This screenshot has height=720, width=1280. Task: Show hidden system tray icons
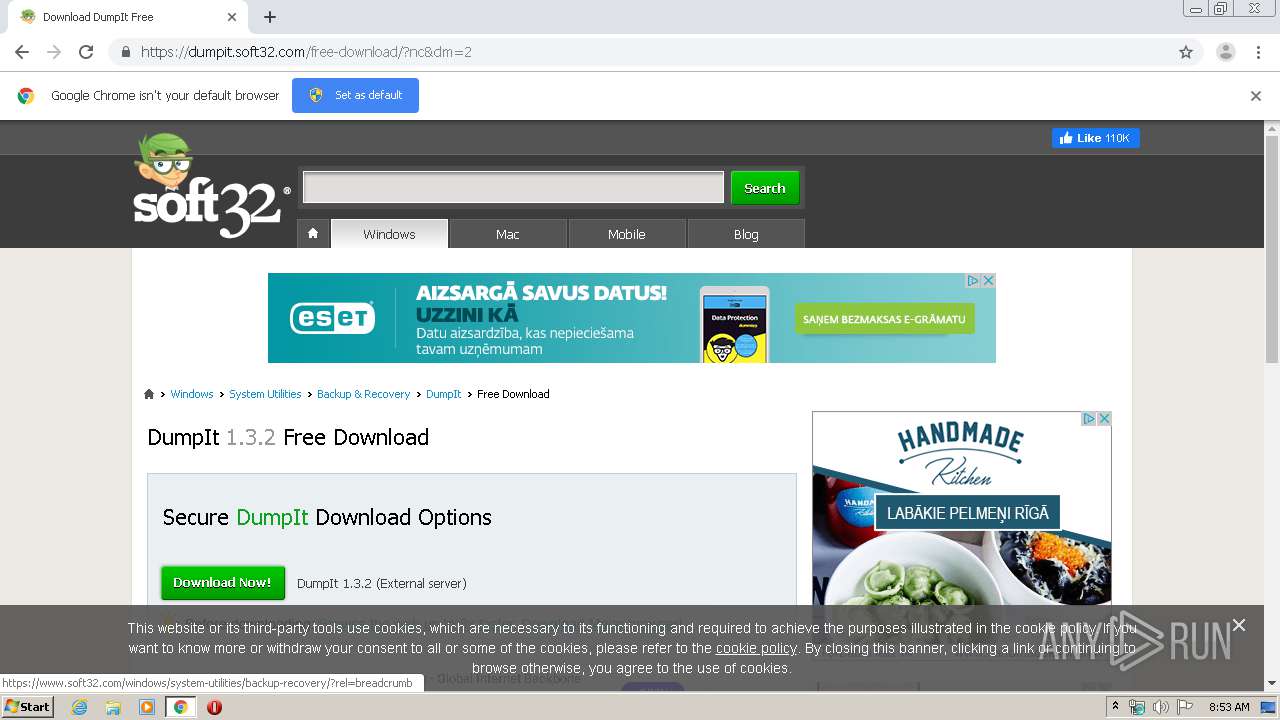1115,707
